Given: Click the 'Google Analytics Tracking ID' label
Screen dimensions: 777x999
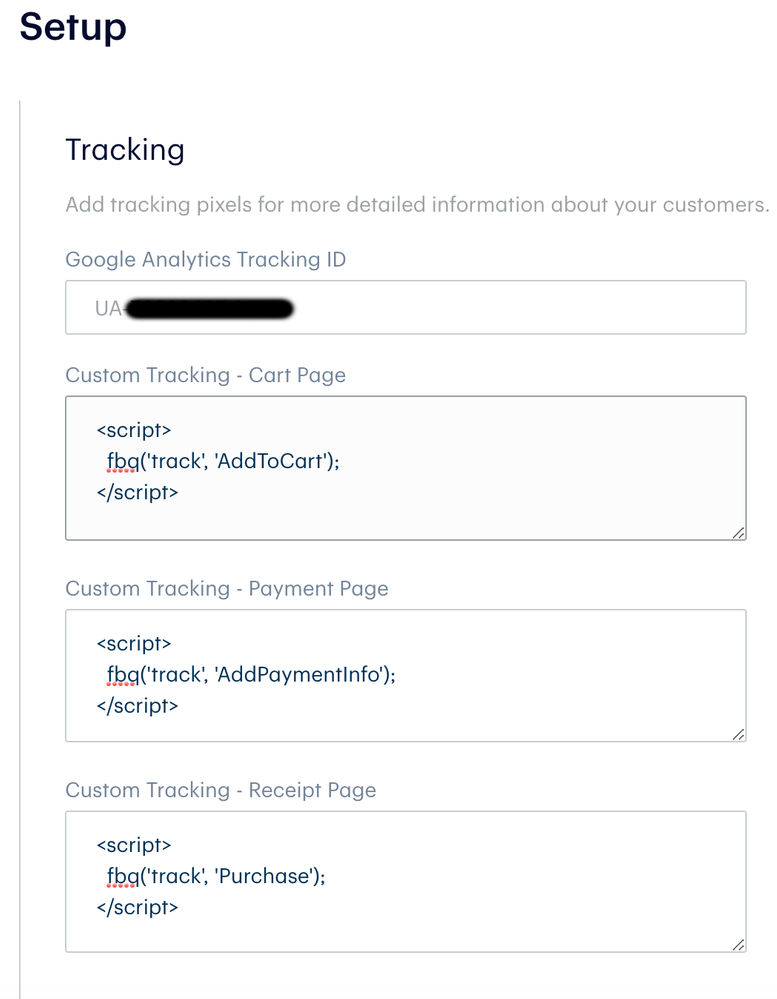Looking at the screenshot, I should pyautogui.click(x=205, y=260).
